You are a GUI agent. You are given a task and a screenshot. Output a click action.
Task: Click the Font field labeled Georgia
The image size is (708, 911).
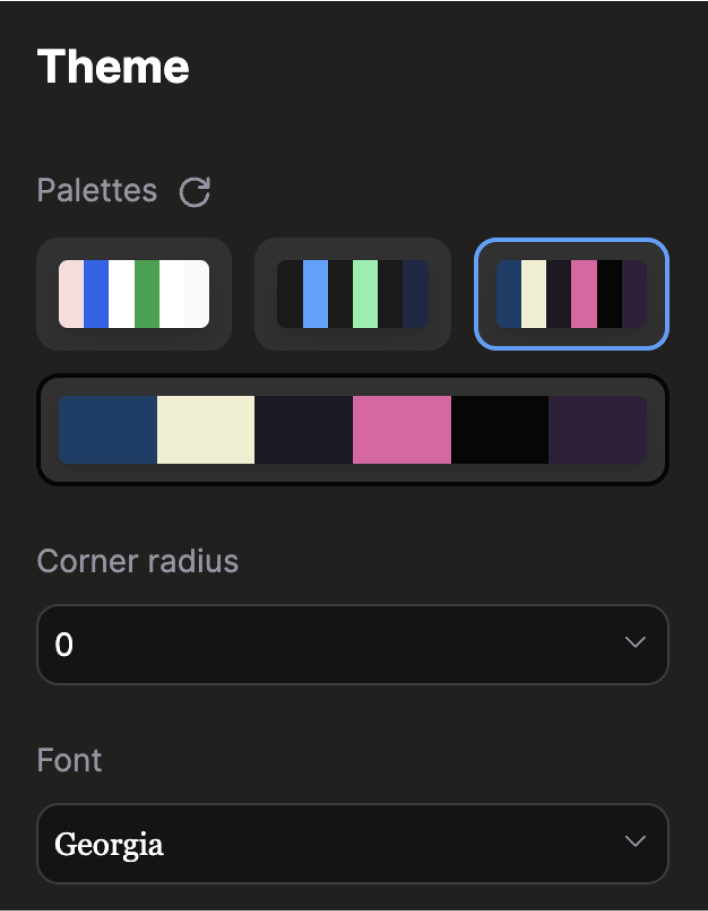tap(352, 843)
